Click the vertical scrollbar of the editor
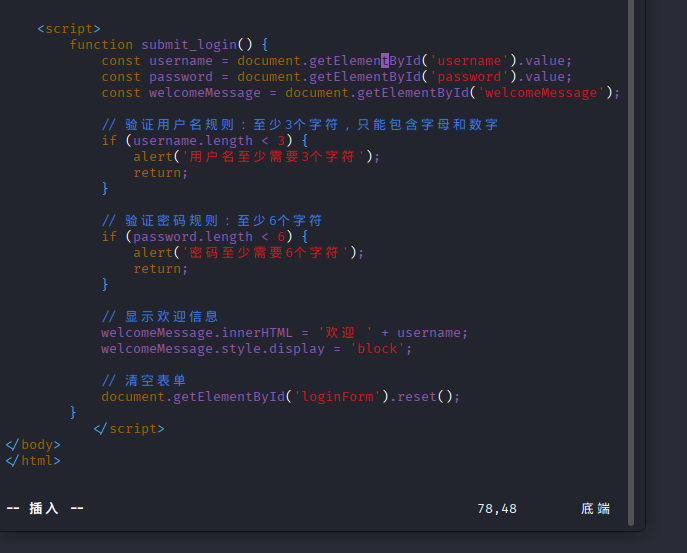This screenshot has height=553, width=687. (x=631, y=263)
